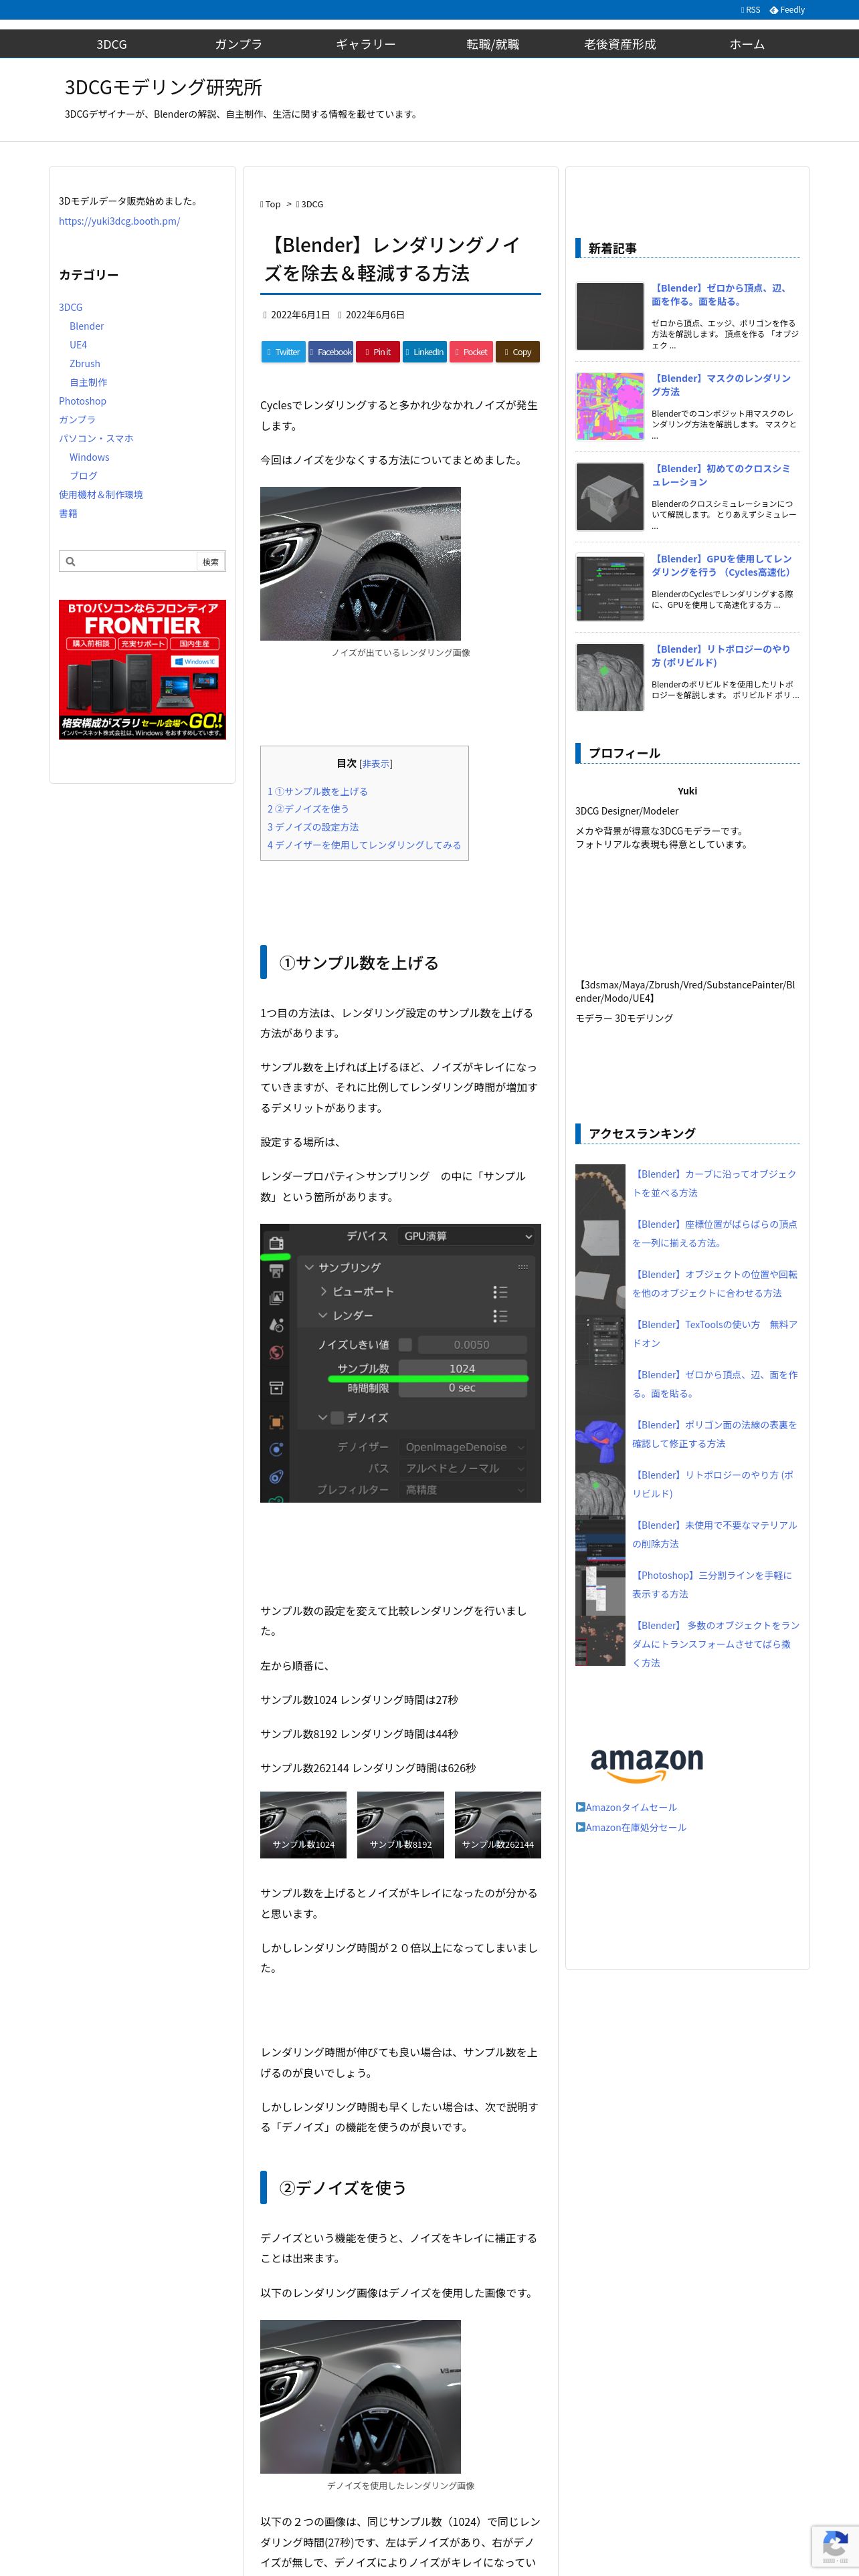Screen dimensions: 859x2576
Task: Click the reCAPTCHA badge icon
Action: [x=835, y=2546]
